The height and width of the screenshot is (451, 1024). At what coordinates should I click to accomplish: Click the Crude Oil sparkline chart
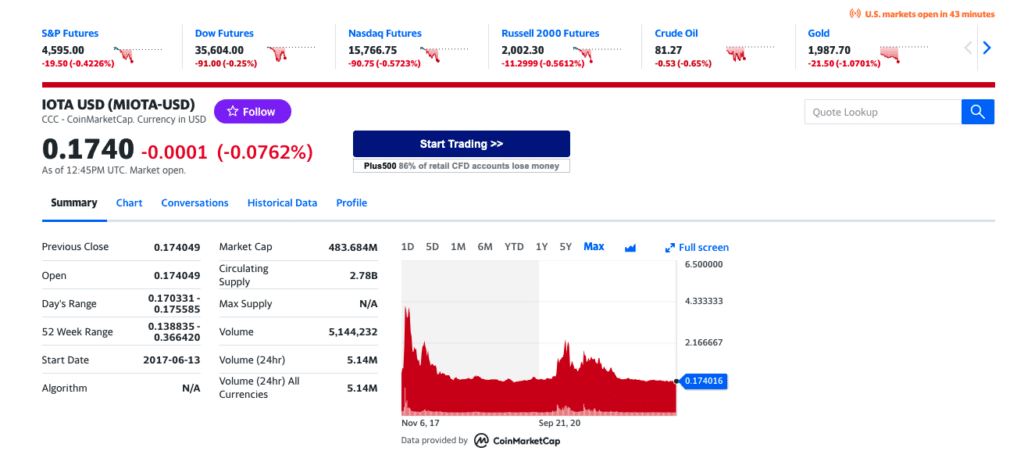[x=750, y=54]
